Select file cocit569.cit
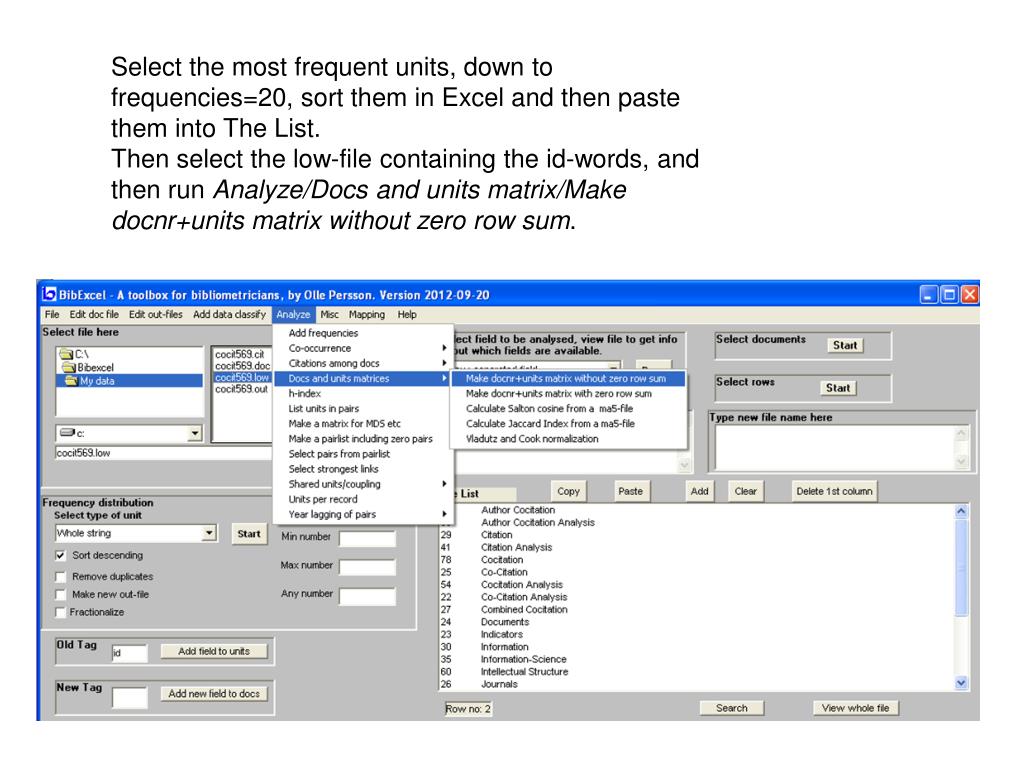This screenshot has width=1024, height=768. (x=240, y=354)
